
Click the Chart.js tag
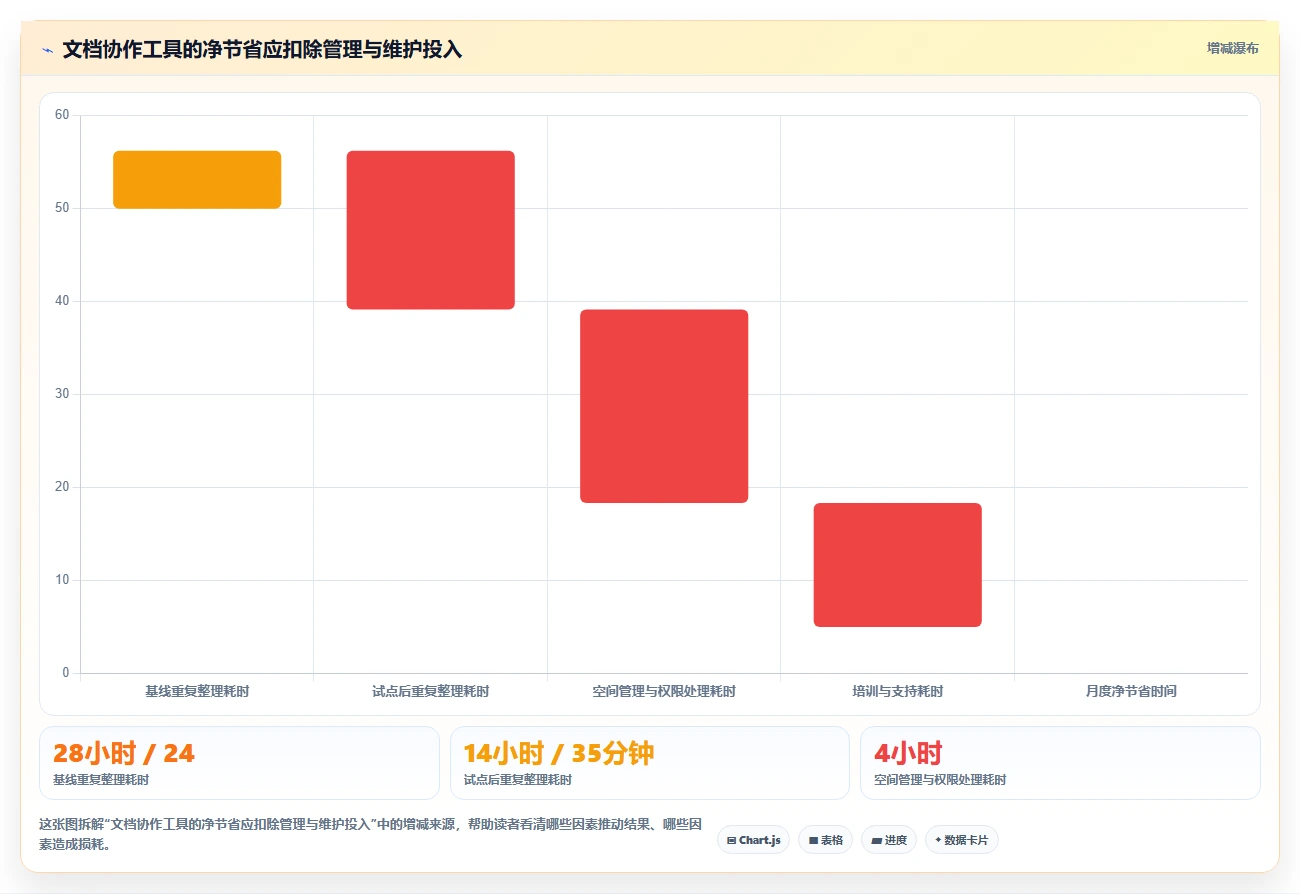coord(753,840)
